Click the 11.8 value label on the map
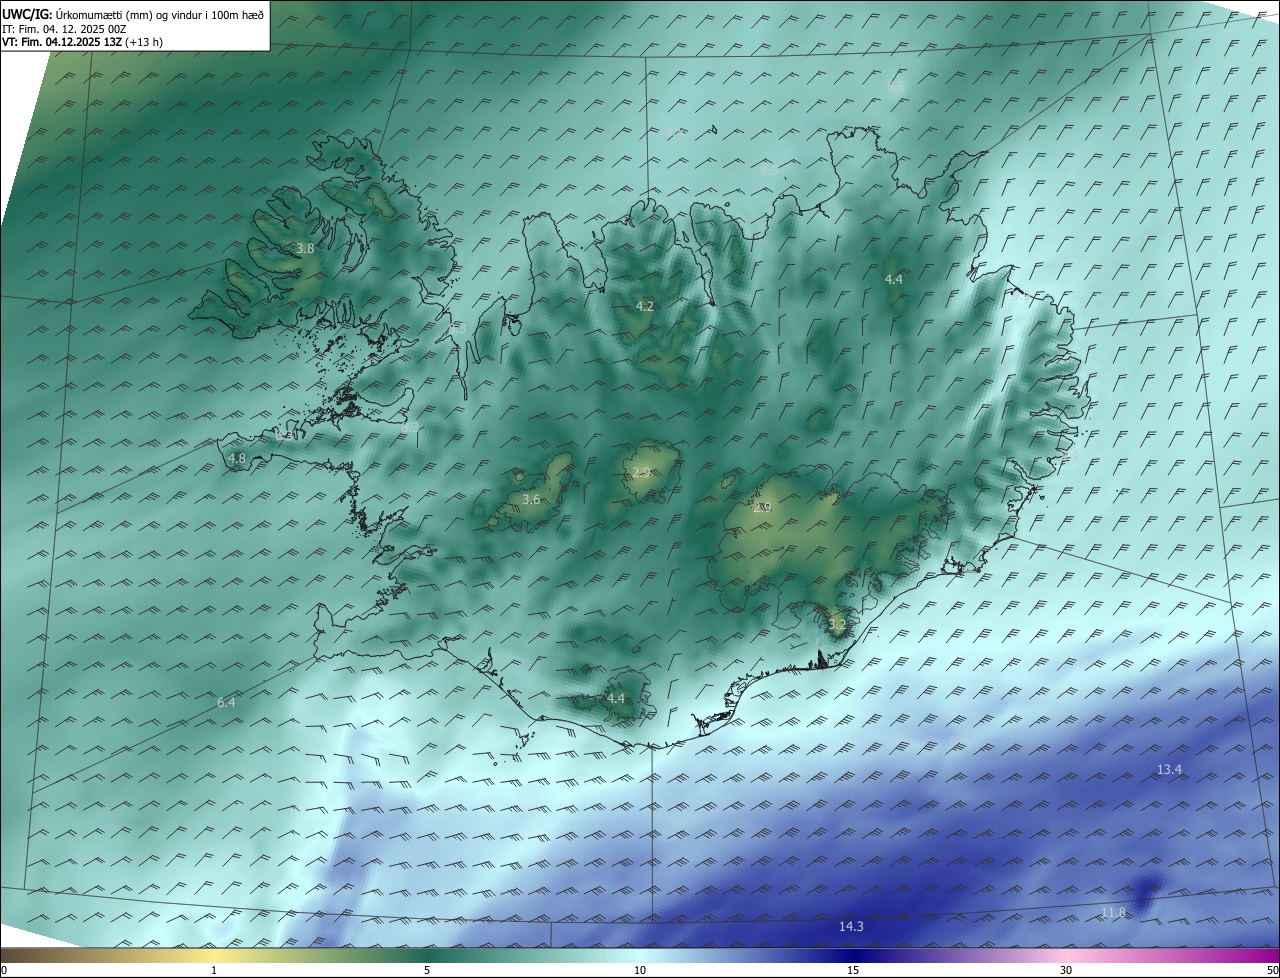Image resolution: width=1280 pixels, height=978 pixels. pos(1113,913)
